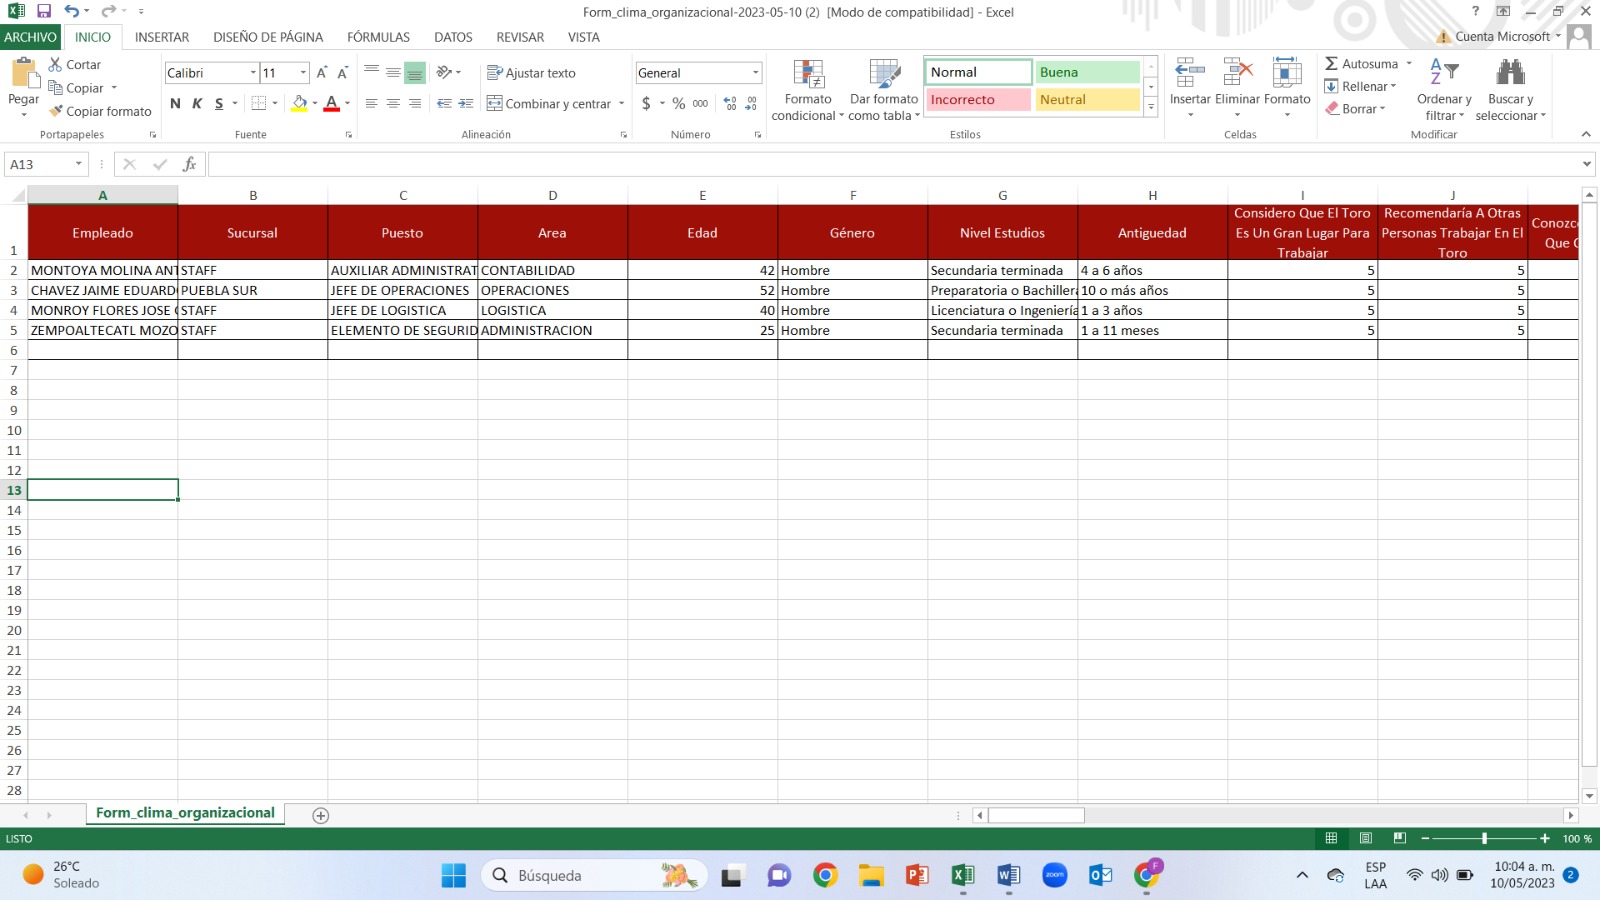Click the Copiar formato paintbrush icon
The width and height of the screenshot is (1600, 900).
(57, 111)
